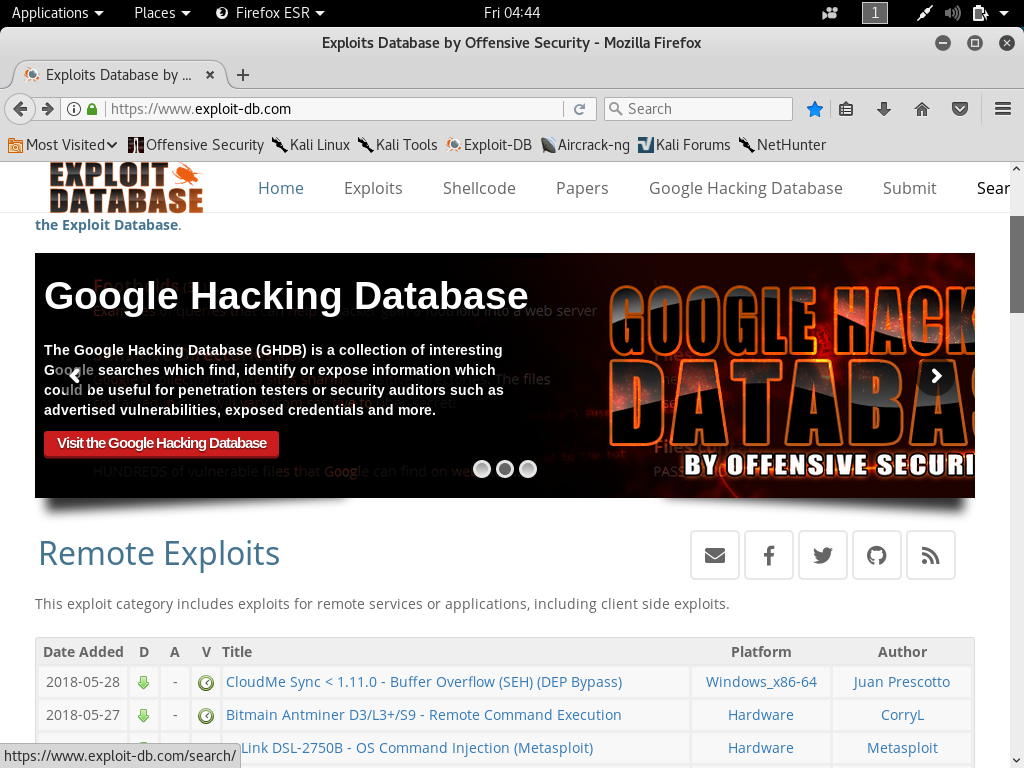The width and height of the screenshot is (1024, 768).
Task: Open the Offensive Security bookmark
Action: click(x=196, y=145)
